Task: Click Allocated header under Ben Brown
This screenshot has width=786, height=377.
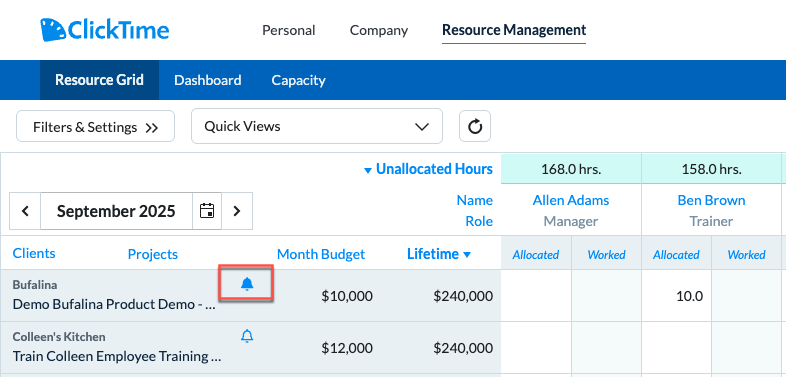Action: [x=676, y=255]
